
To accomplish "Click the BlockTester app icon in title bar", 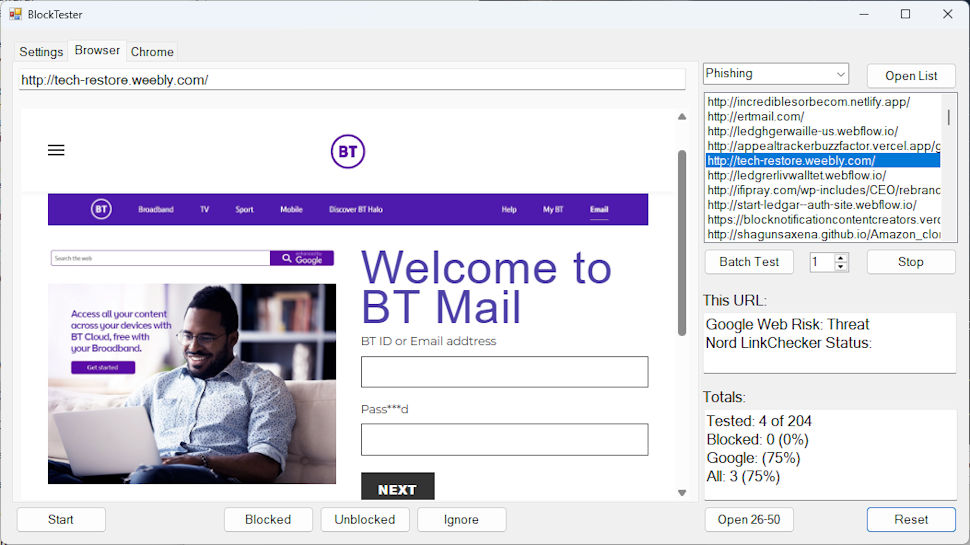I will point(15,14).
